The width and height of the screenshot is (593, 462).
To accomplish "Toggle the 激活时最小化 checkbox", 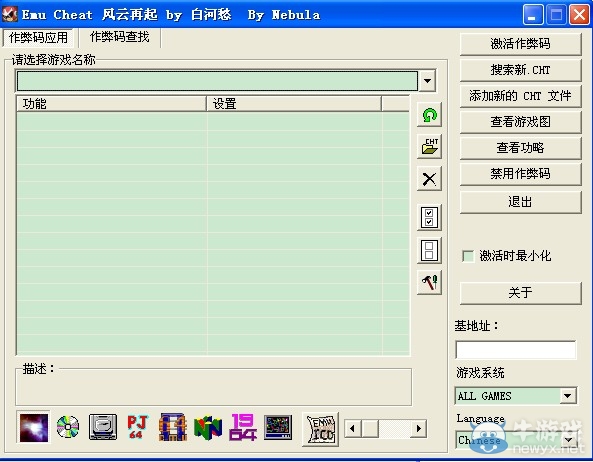I will pos(468,256).
